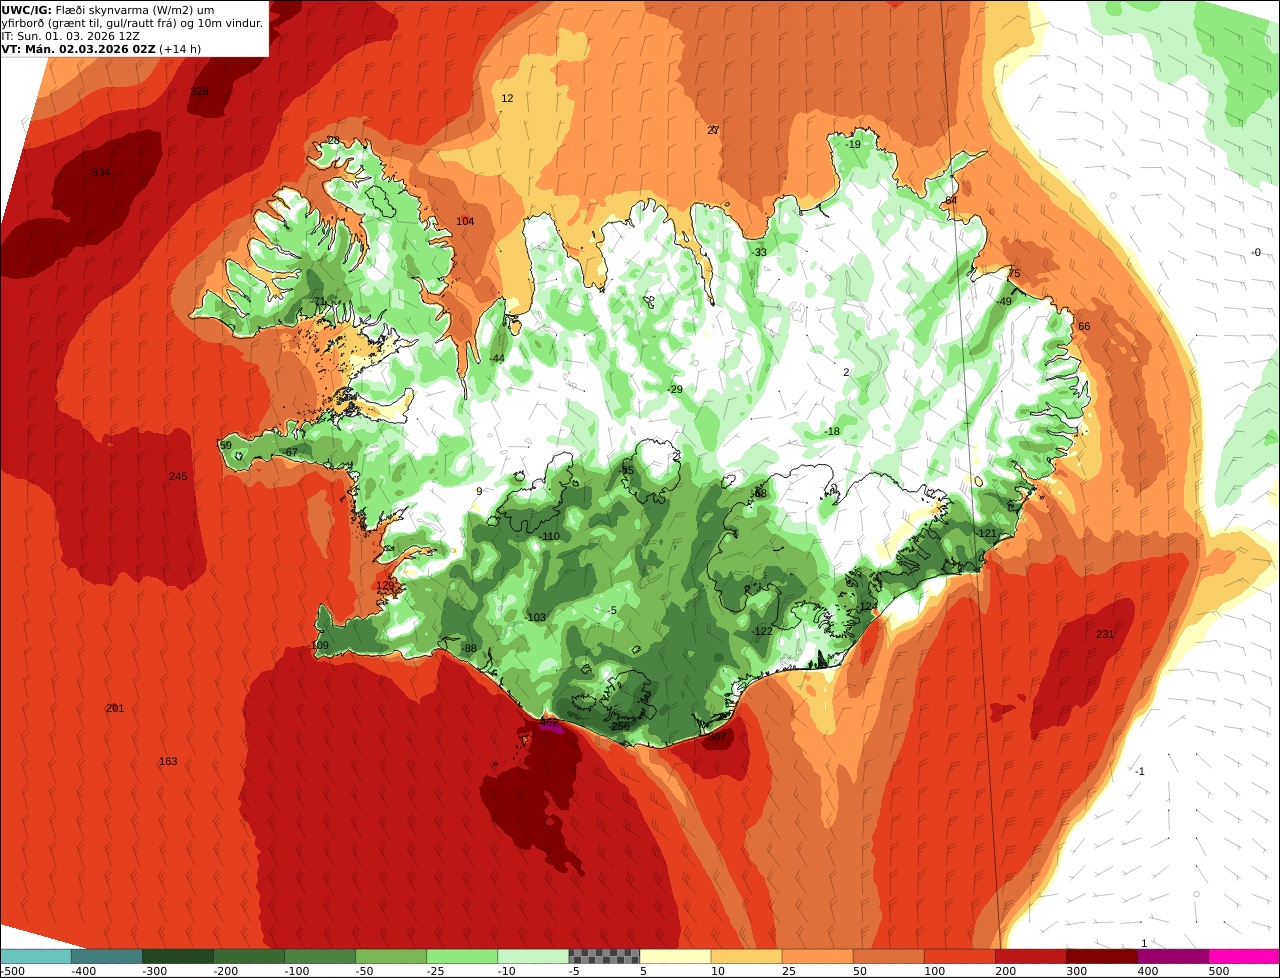Select the '-110' value in south-central Iceland
Viewport: 1280px width, 978px height.
tap(549, 537)
